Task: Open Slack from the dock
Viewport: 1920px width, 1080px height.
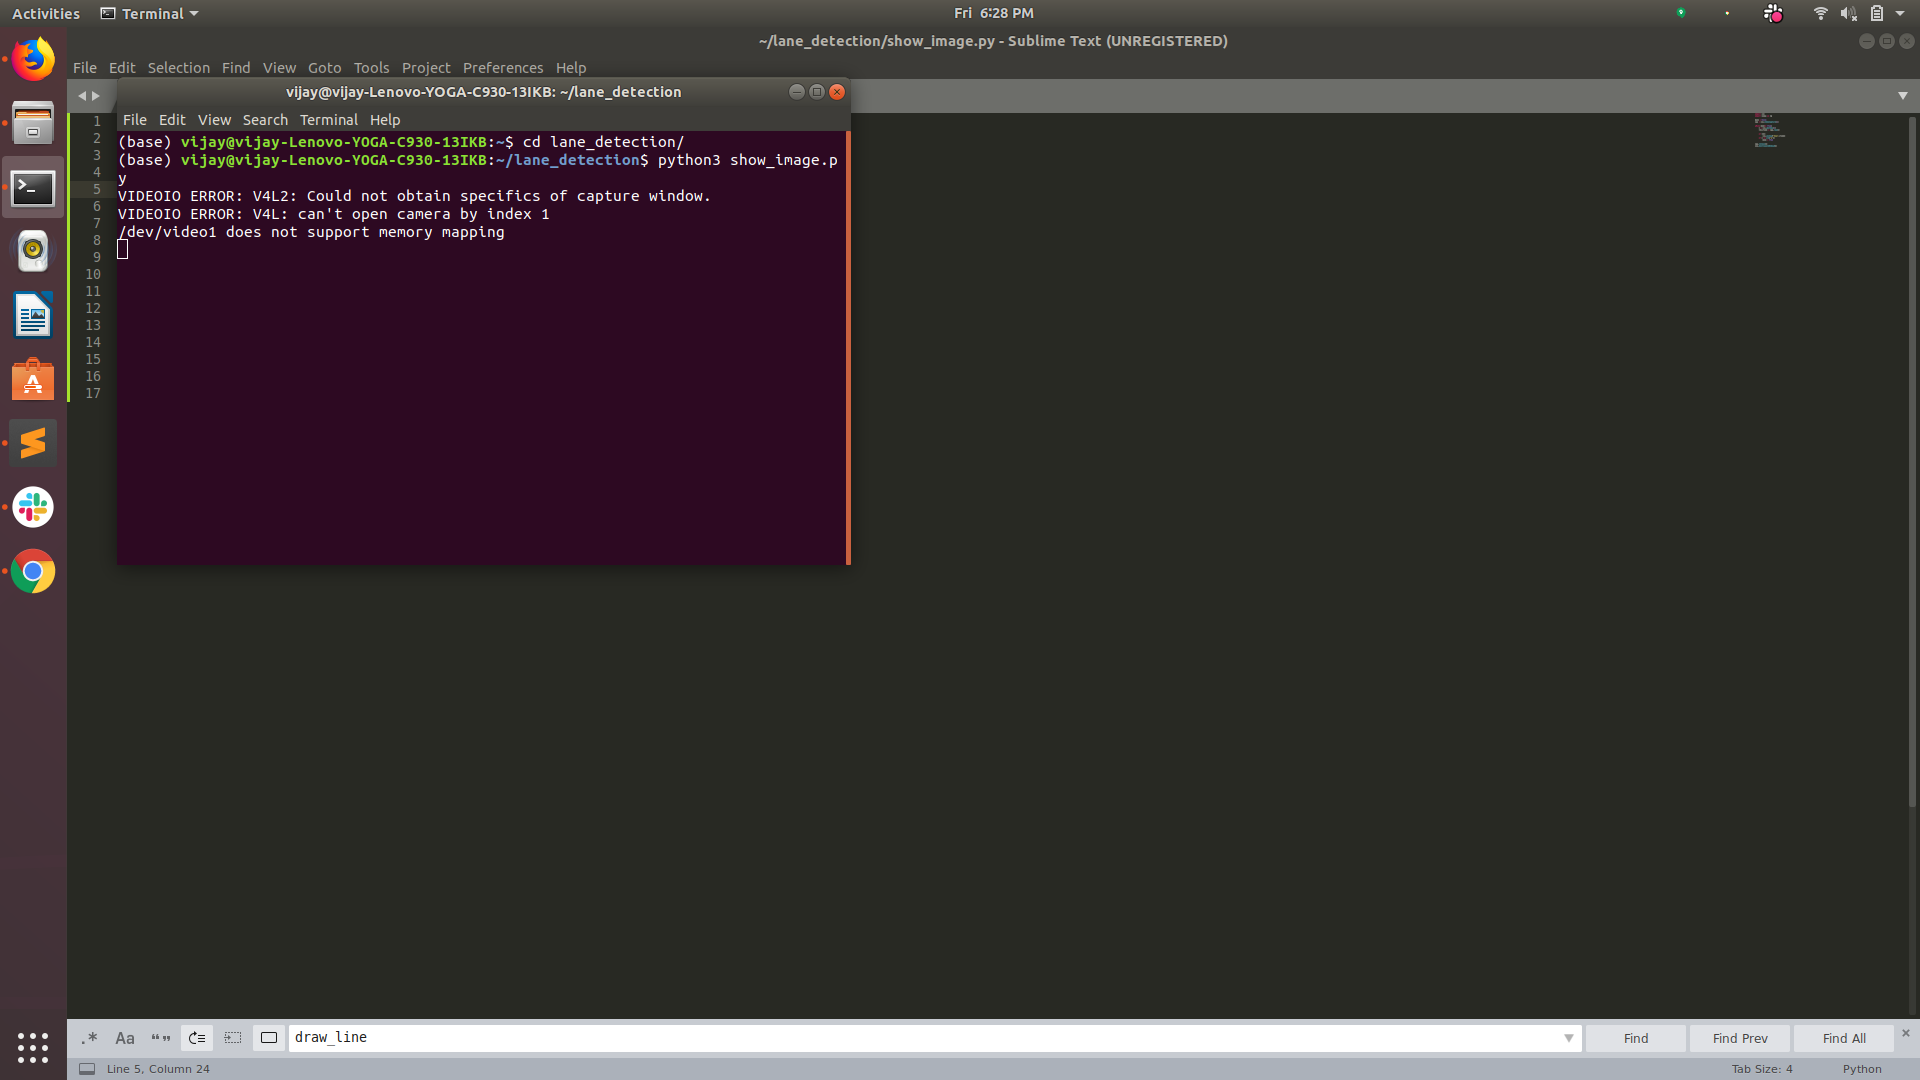Action: point(33,508)
